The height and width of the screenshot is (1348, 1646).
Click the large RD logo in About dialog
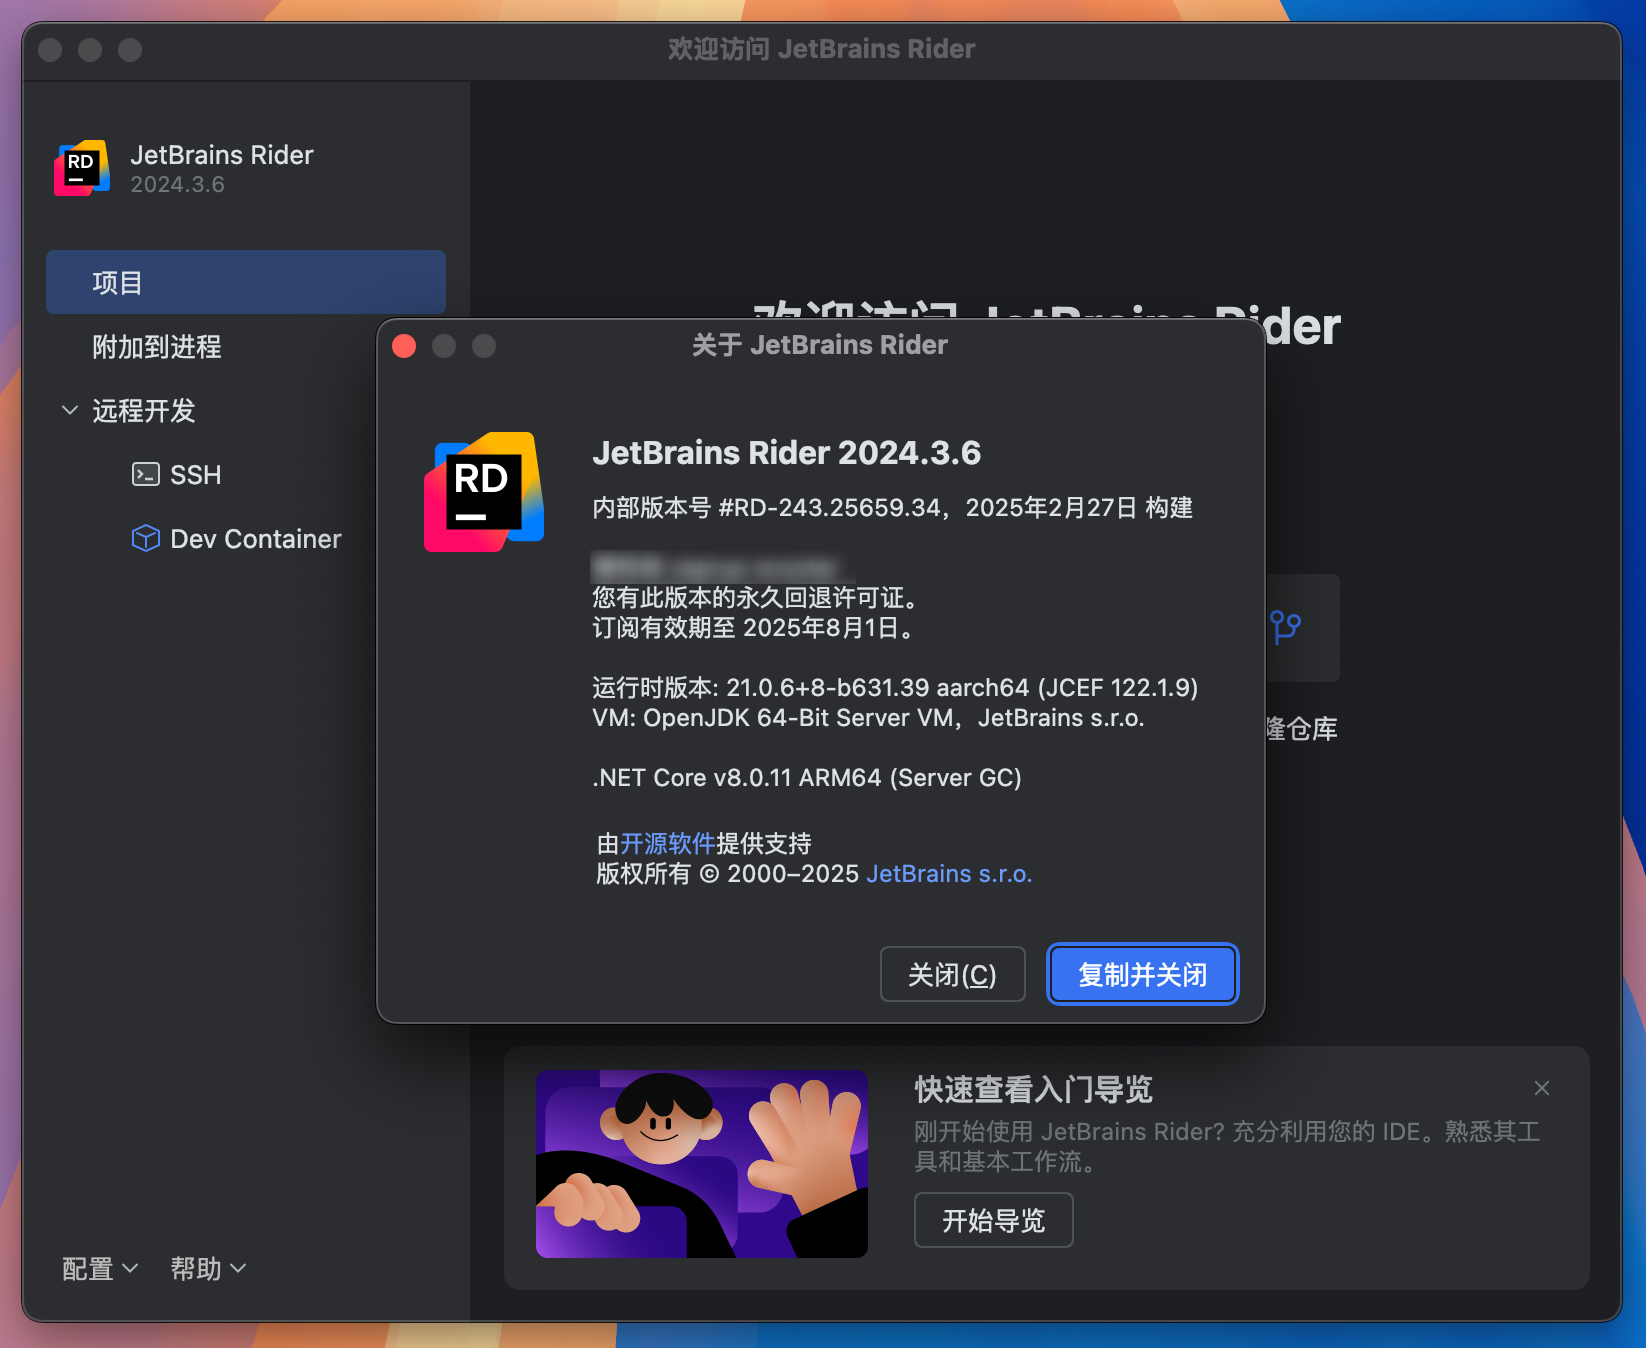point(484,492)
